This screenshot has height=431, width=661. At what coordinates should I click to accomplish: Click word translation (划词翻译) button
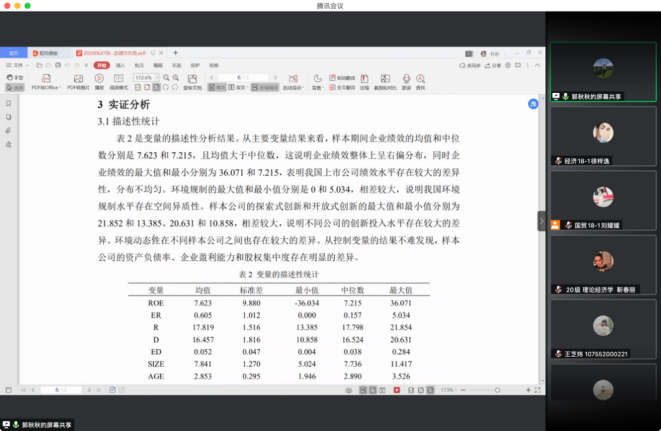click(x=342, y=78)
